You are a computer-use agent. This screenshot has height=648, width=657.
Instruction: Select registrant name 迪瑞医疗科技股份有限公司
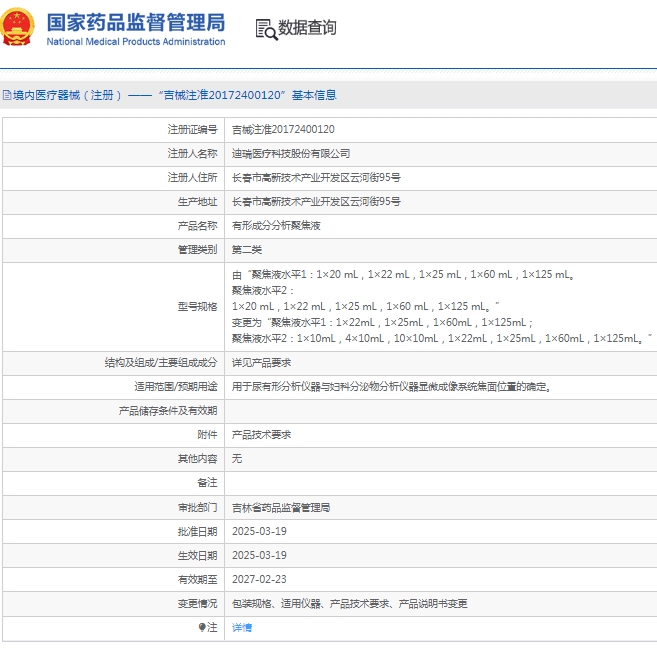point(291,154)
